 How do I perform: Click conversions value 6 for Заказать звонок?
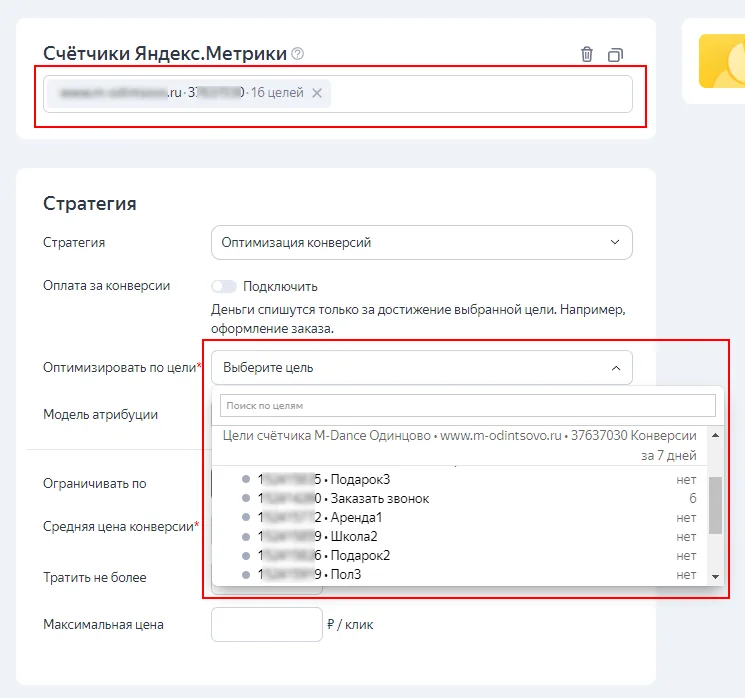tap(693, 498)
